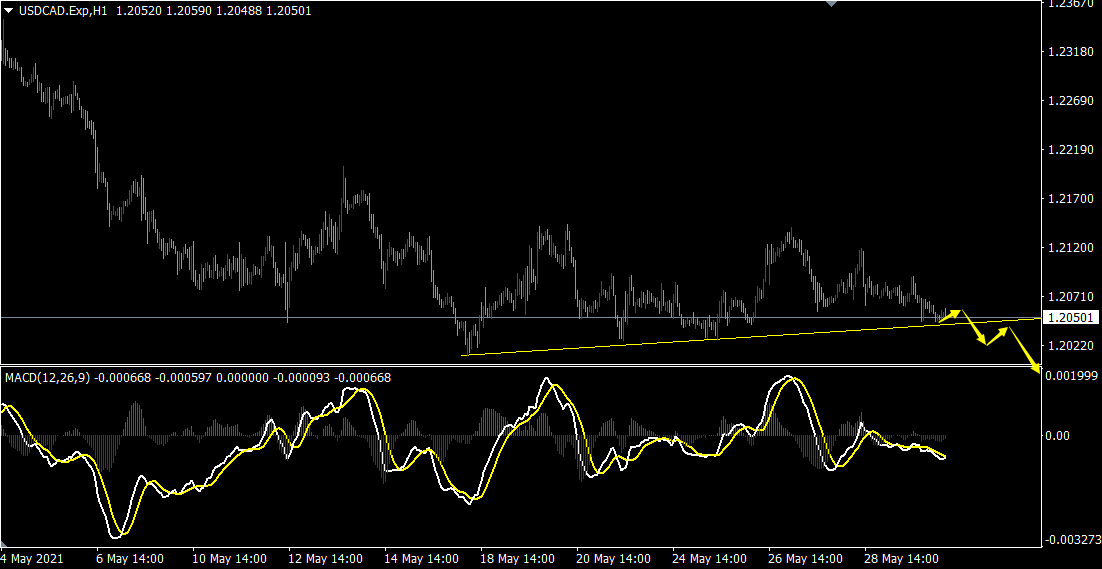Click the current price label 1.20501

click(1070, 318)
